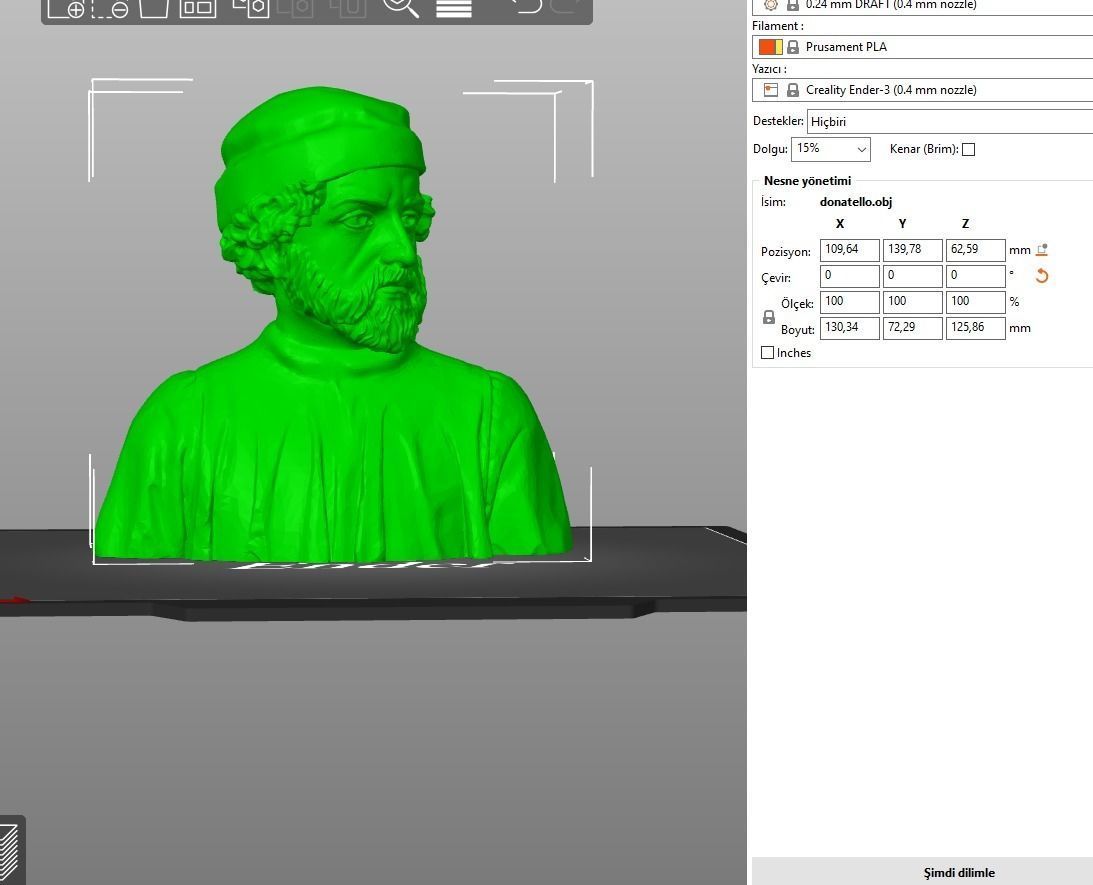The image size is (1093, 885).
Task: Open the Prusament PLA filament dropdown
Action: point(923,47)
